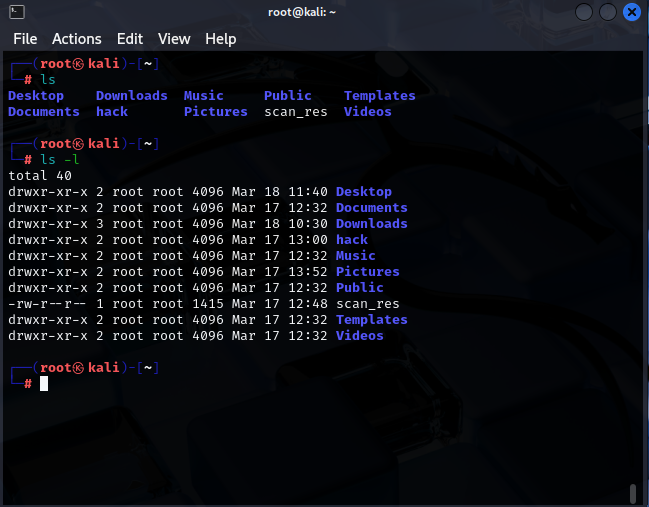The image size is (649, 507).
Task: Click the time 13:00 on the hack row
Action: coord(308,240)
